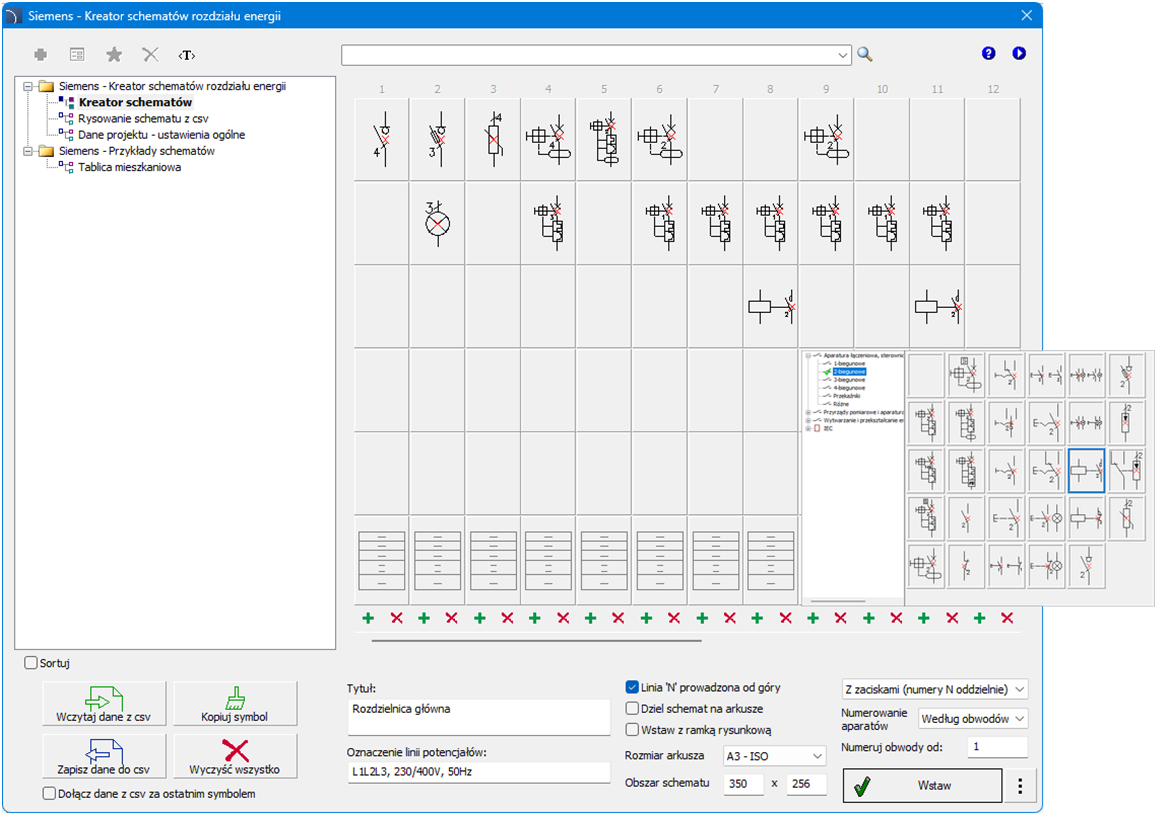Open Rozmiar arkusza A3 - ISO dropdown
The image size is (1171, 818).
pos(774,755)
